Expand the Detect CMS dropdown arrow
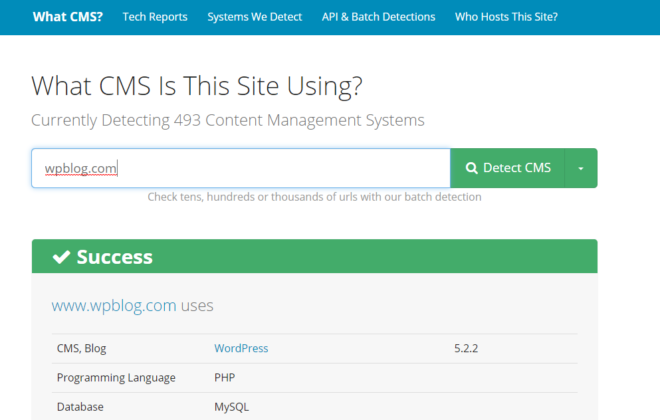The width and height of the screenshot is (660, 420). pos(581,168)
